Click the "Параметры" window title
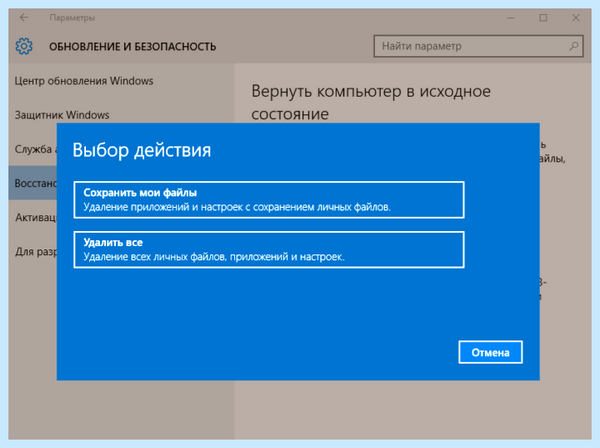Screen dimensions: 600x448 tap(72, 18)
